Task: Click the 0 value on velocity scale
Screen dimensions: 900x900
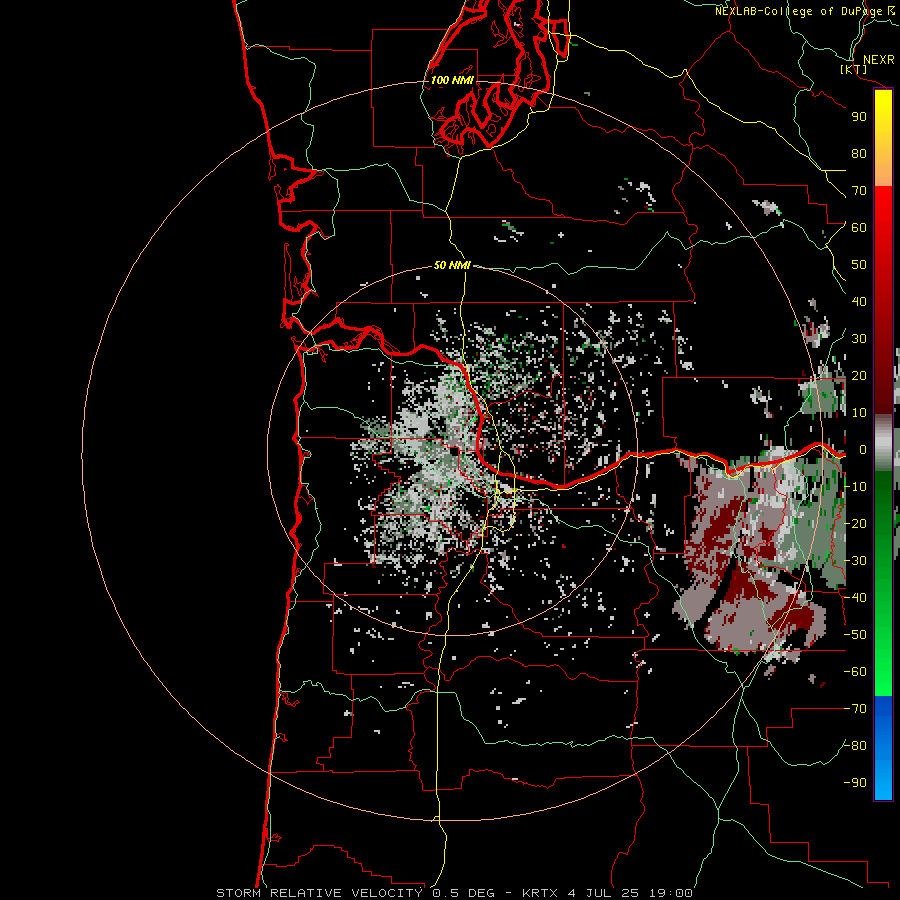Action: 862,450
